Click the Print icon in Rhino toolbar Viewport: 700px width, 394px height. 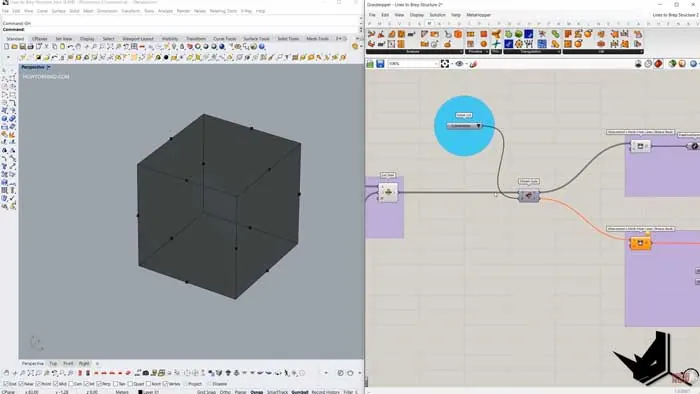[x=30, y=46]
